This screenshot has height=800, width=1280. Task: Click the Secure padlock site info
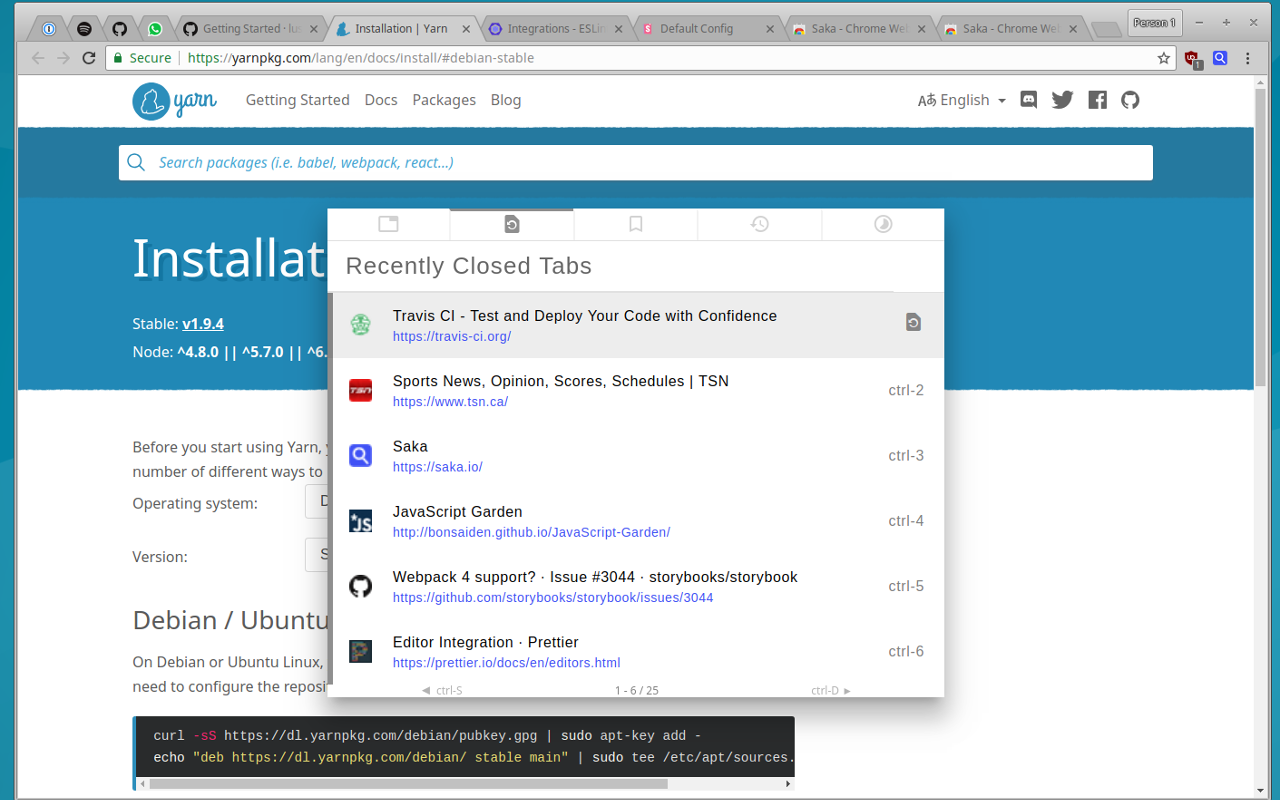142,58
